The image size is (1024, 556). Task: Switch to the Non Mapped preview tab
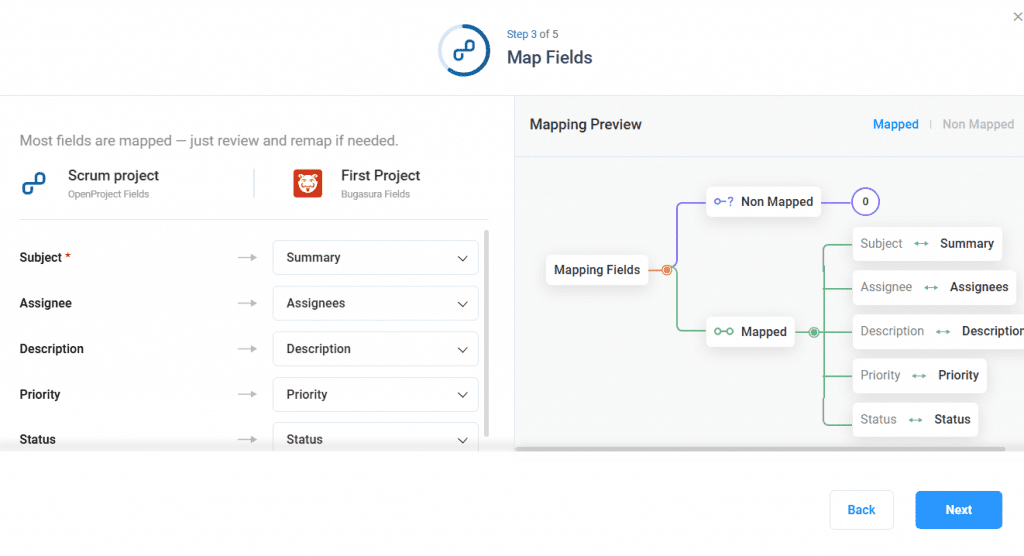(x=978, y=125)
